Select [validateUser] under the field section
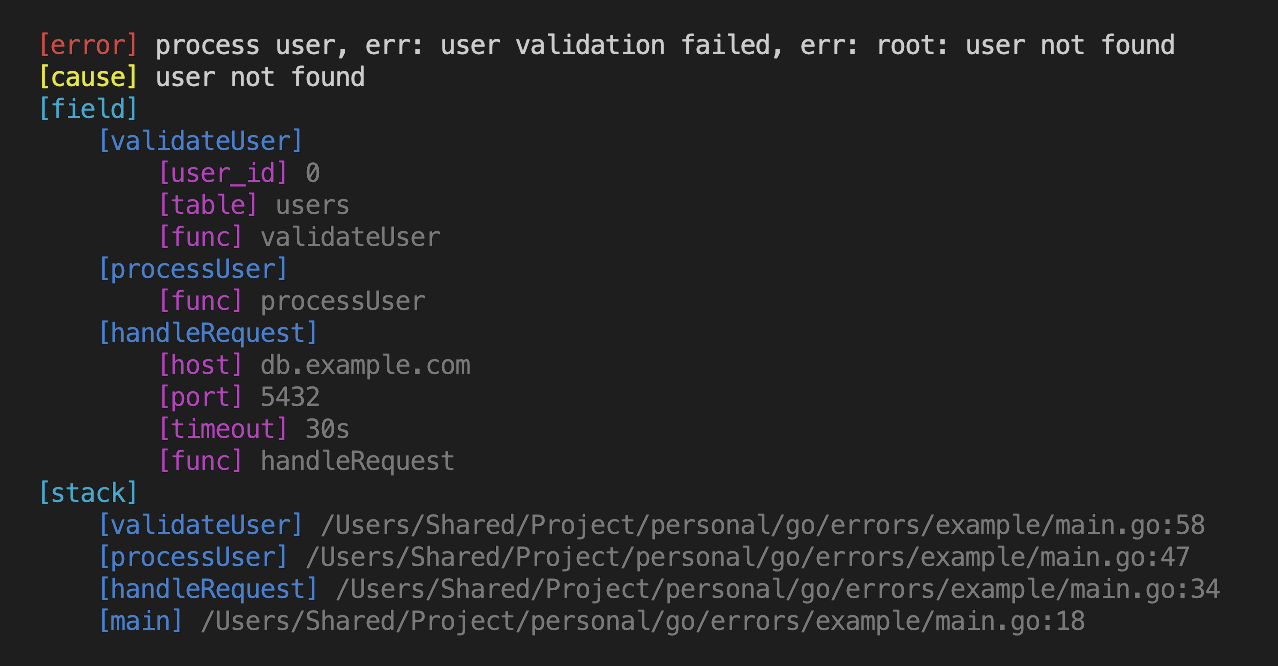 pyautogui.click(x=200, y=141)
